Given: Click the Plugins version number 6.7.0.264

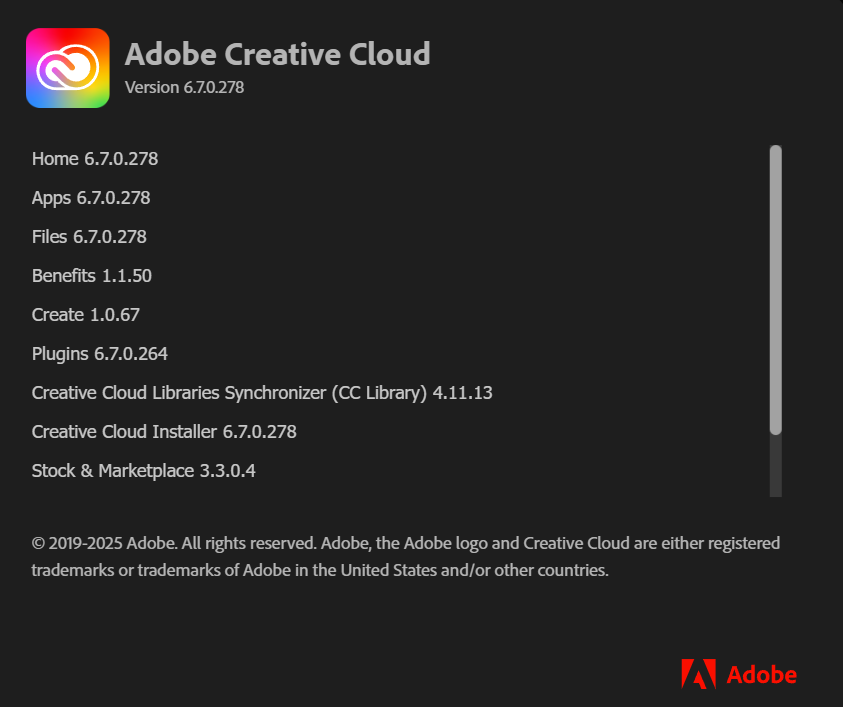Looking at the screenshot, I should click(x=131, y=354).
